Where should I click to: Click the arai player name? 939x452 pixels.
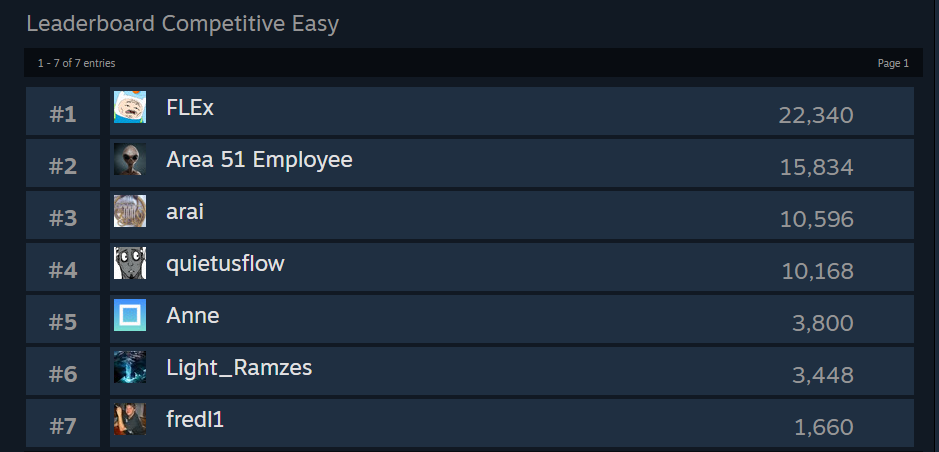coord(185,212)
